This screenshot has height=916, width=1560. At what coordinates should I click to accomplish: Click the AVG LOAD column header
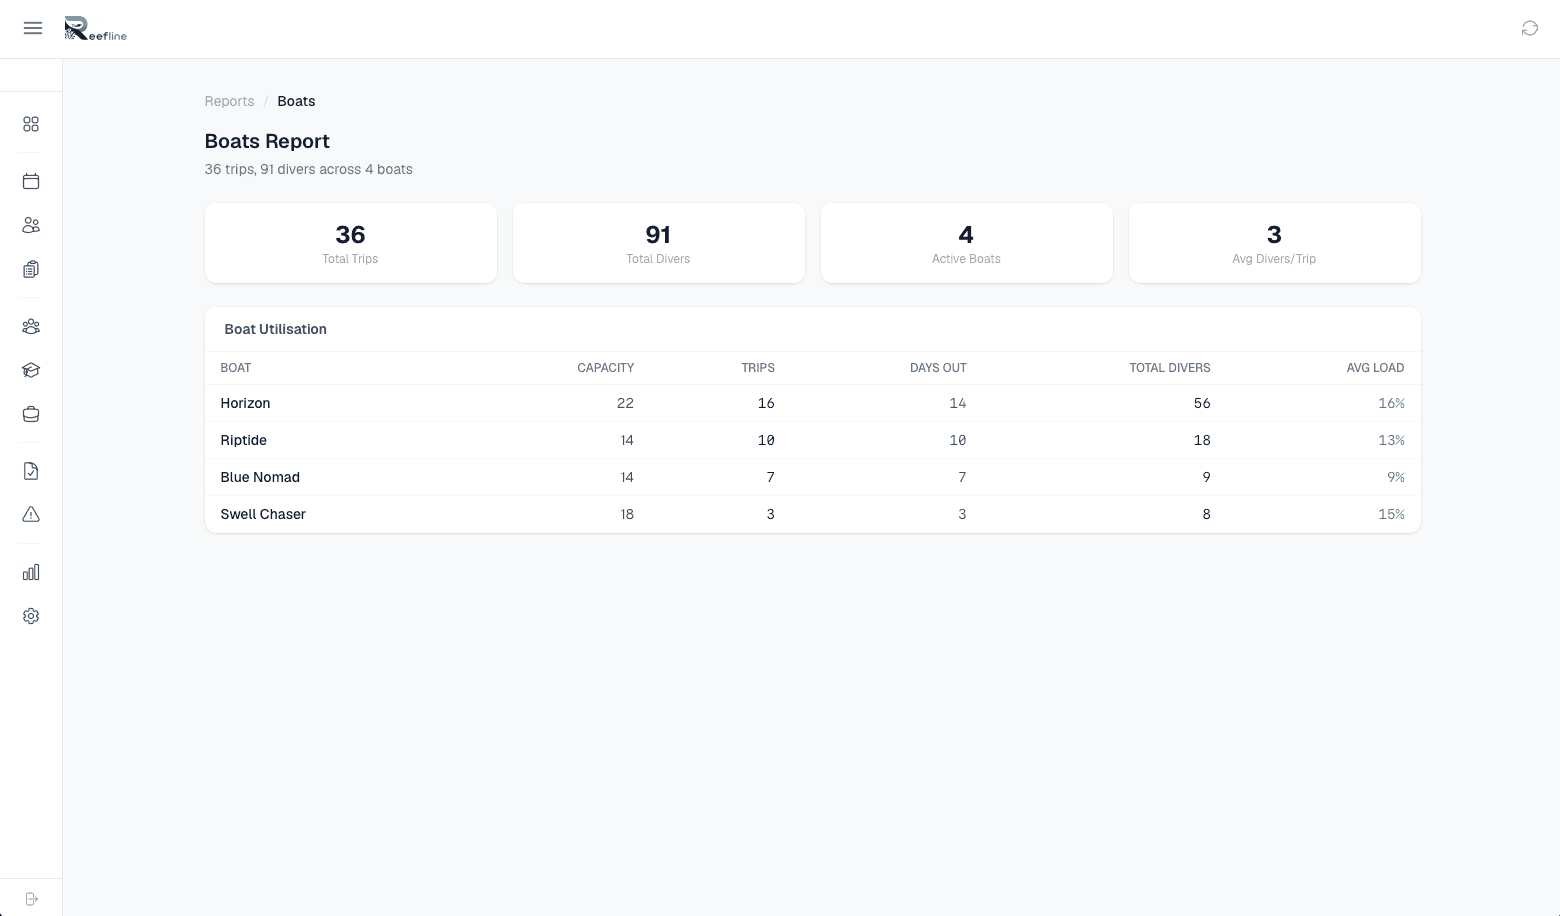[1375, 368]
